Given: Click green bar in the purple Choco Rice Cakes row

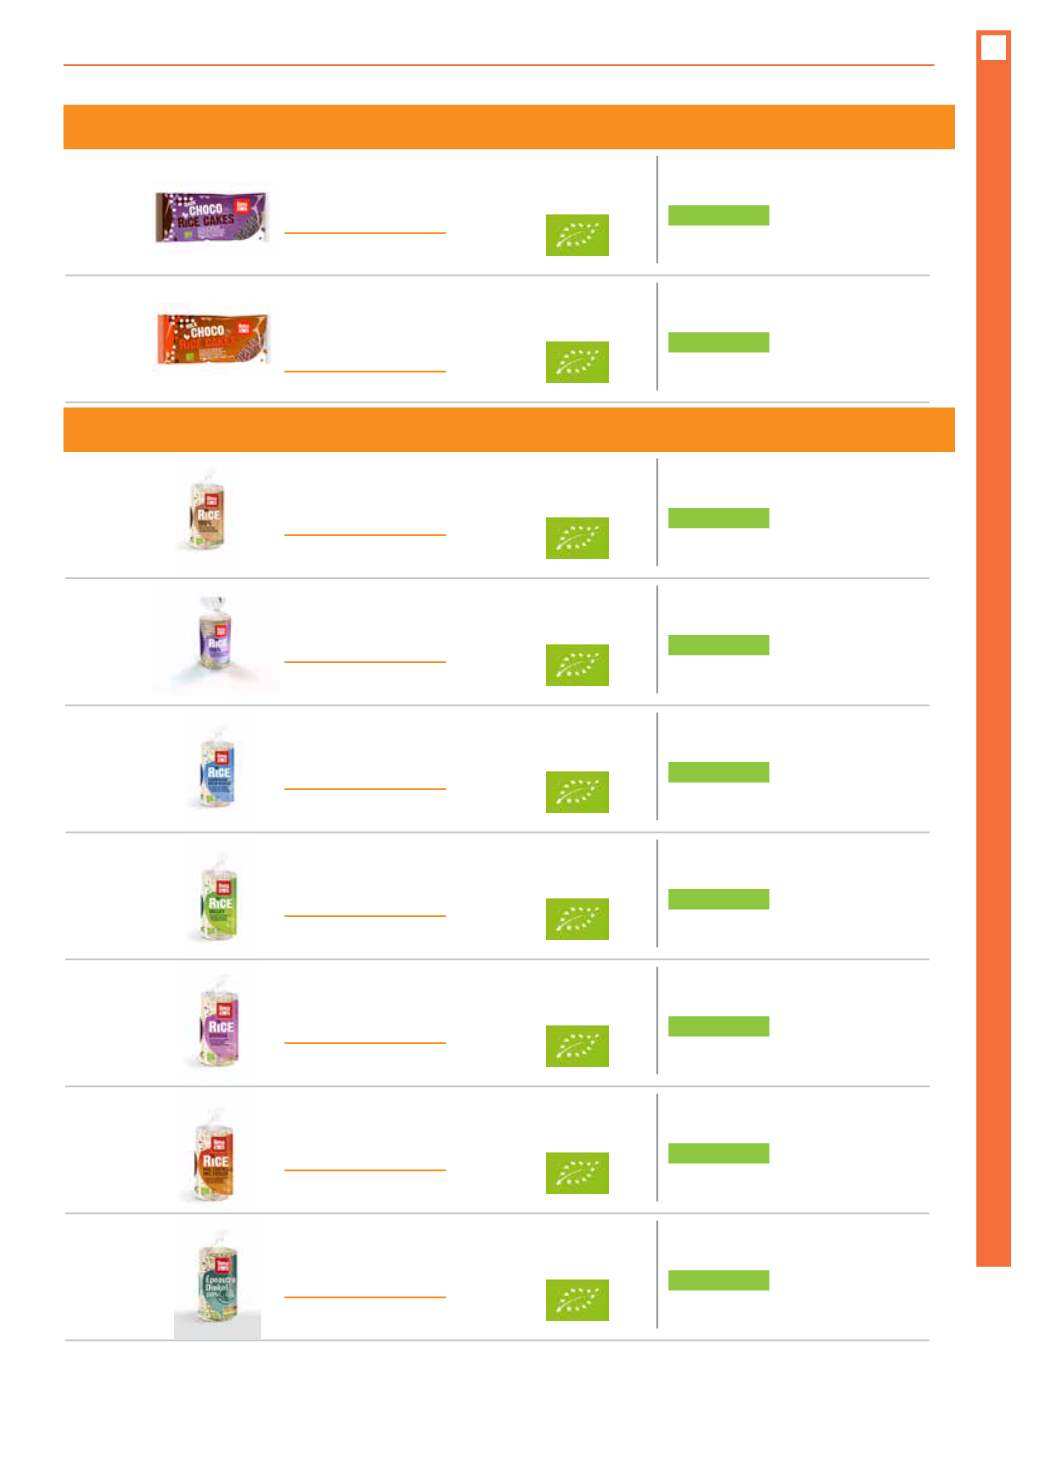Looking at the screenshot, I should [x=718, y=215].
